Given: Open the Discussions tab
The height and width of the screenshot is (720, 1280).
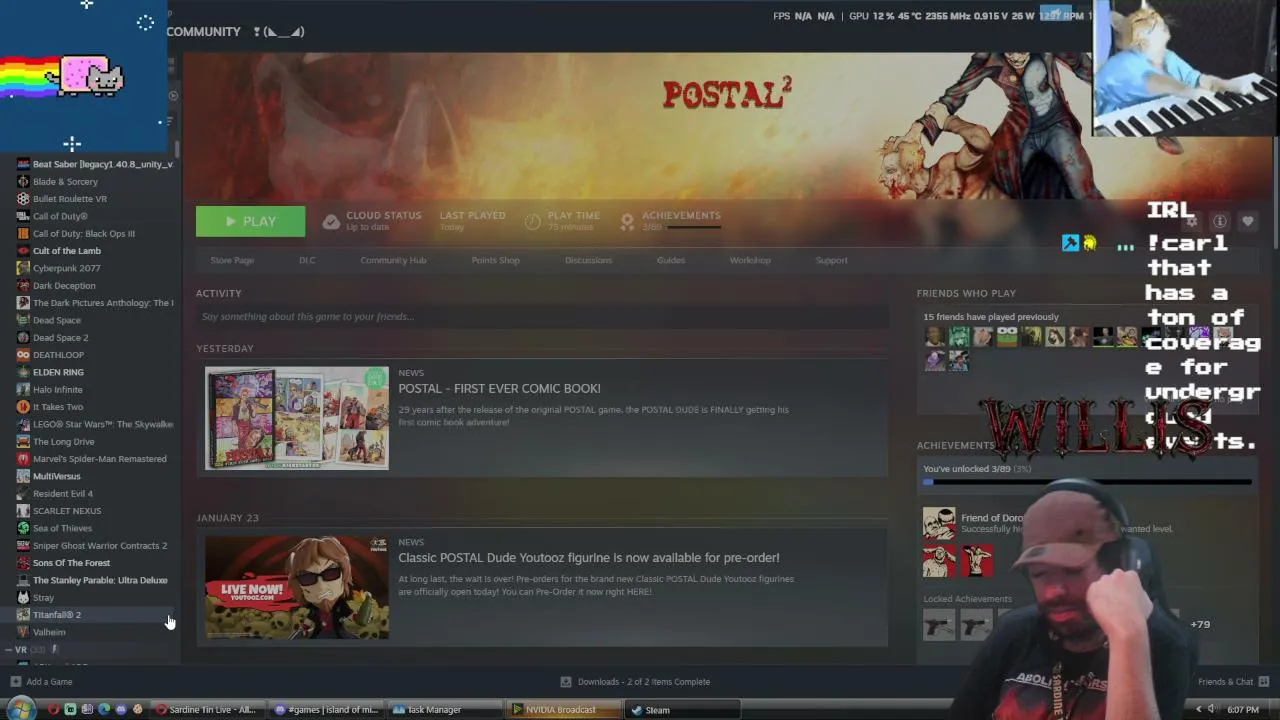Looking at the screenshot, I should (x=588, y=260).
